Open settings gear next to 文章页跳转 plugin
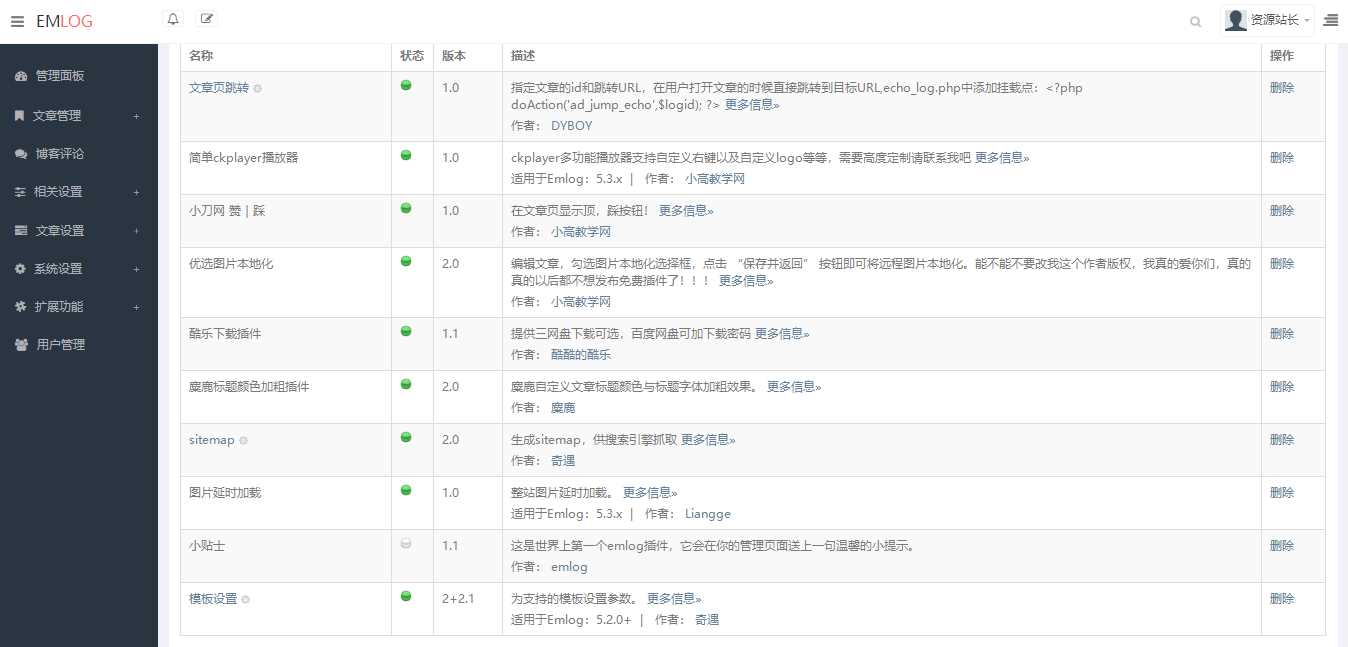1348x647 pixels. coord(258,88)
